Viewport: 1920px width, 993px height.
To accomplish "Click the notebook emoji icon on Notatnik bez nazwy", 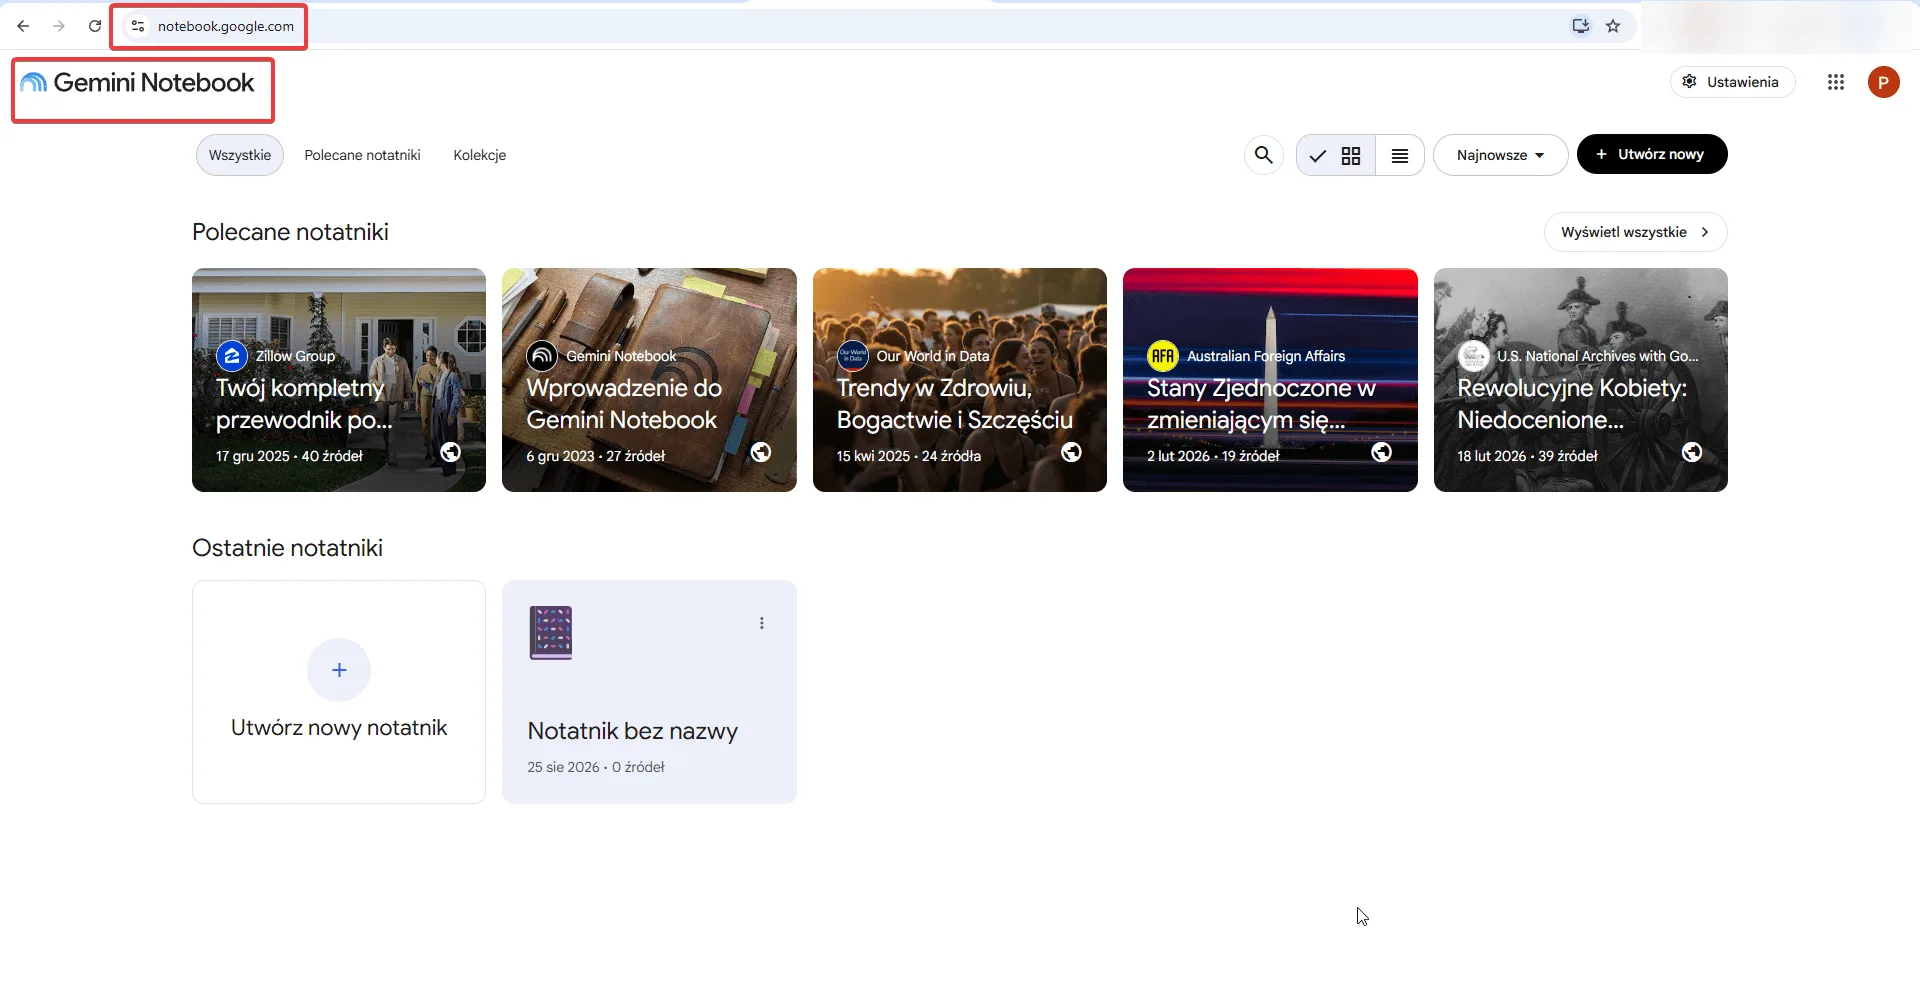I will (x=551, y=633).
